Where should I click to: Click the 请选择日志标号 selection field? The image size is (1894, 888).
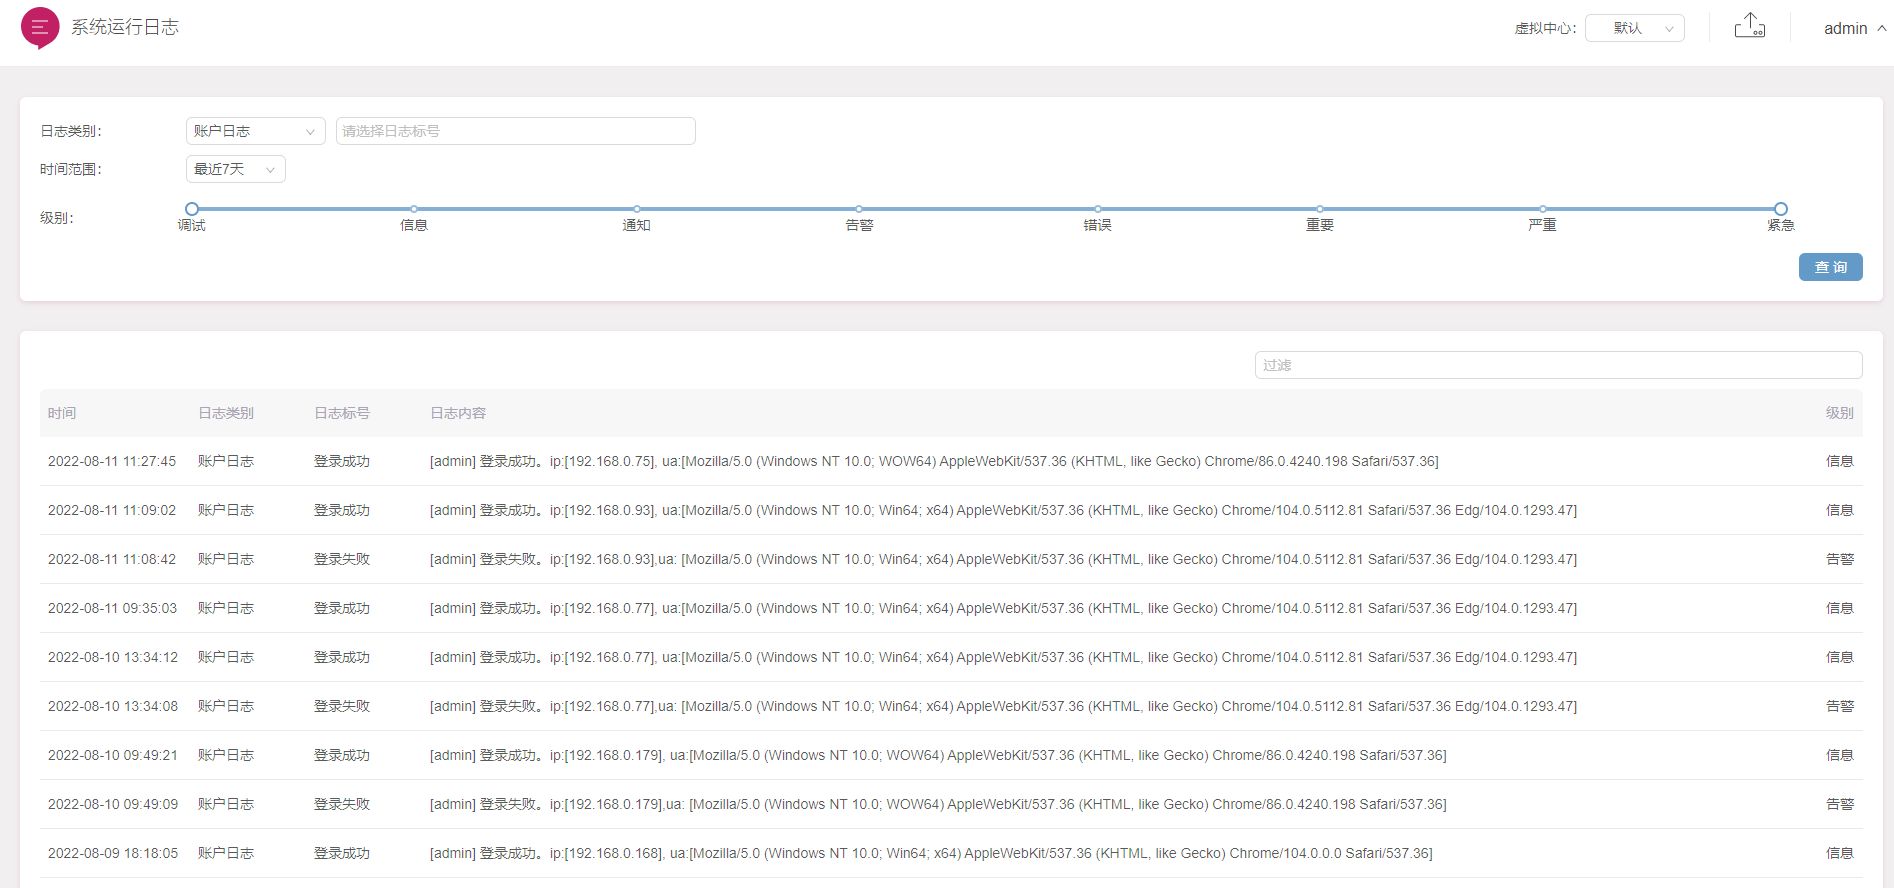click(516, 131)
